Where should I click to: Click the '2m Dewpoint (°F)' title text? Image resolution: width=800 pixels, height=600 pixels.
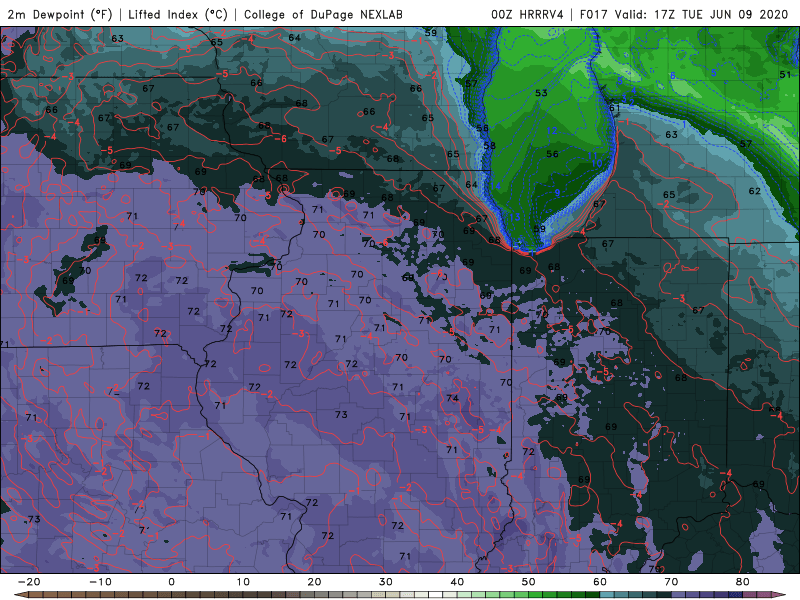[59, 14]
